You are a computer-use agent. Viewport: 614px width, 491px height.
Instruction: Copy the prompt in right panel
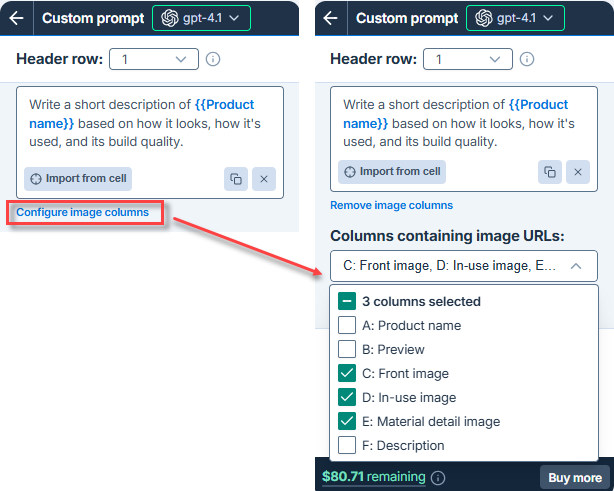tap(550, 171)
